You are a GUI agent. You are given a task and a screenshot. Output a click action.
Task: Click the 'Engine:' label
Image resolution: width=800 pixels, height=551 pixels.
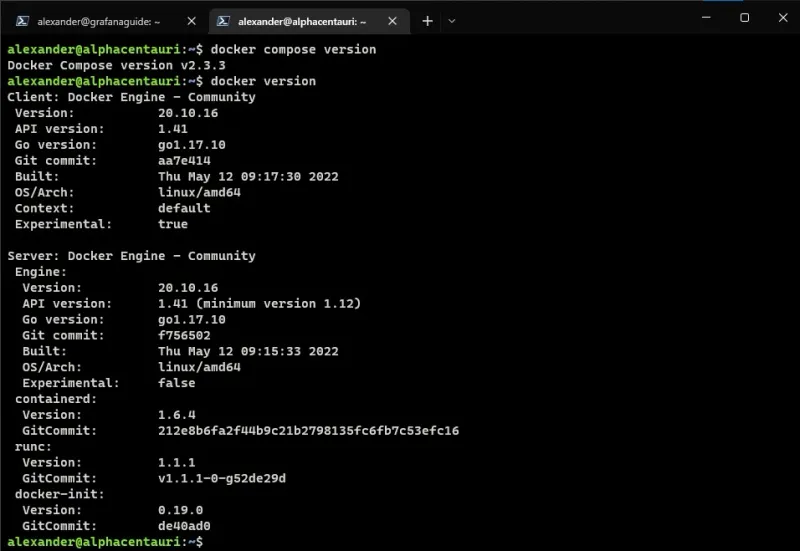(41, 272)
